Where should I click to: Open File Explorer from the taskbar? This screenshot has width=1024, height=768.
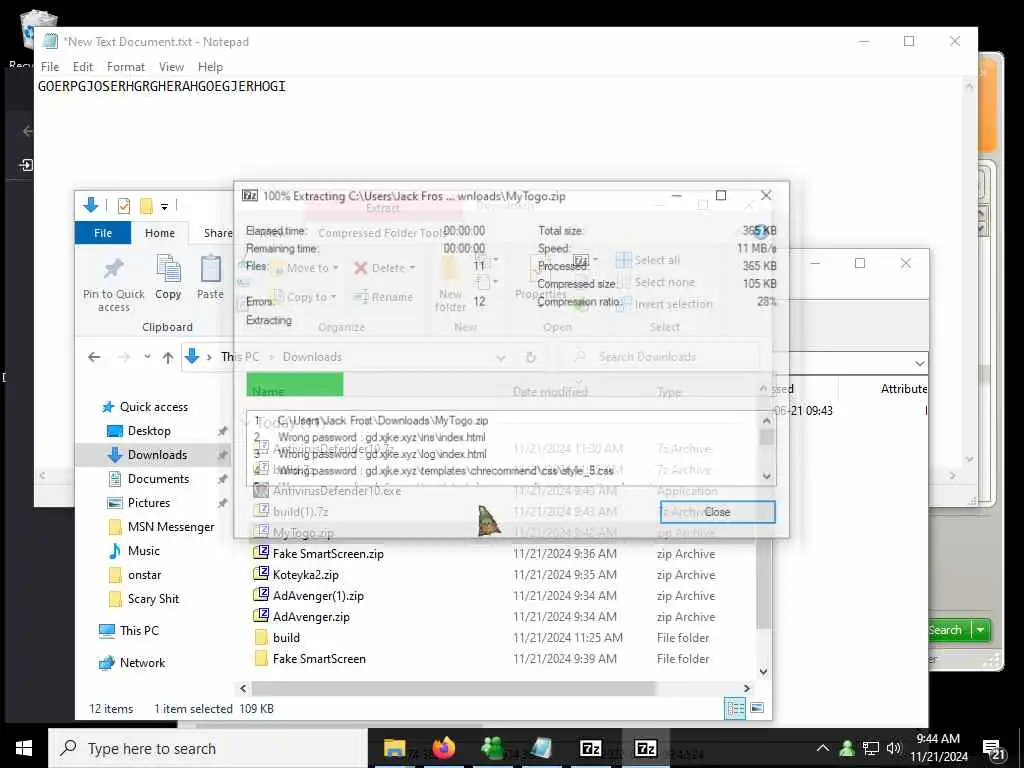click(394, 748)
